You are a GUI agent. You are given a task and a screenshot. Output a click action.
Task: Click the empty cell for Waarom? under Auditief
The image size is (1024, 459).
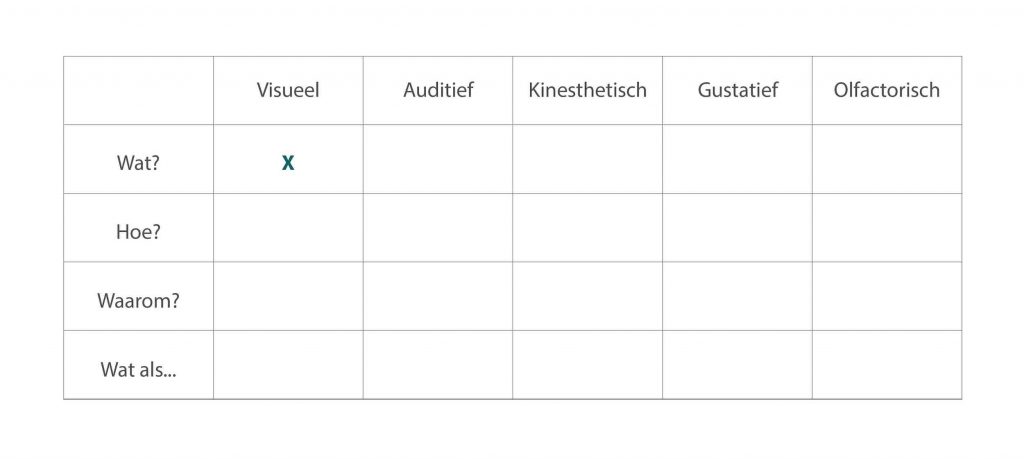coord(438,296)
